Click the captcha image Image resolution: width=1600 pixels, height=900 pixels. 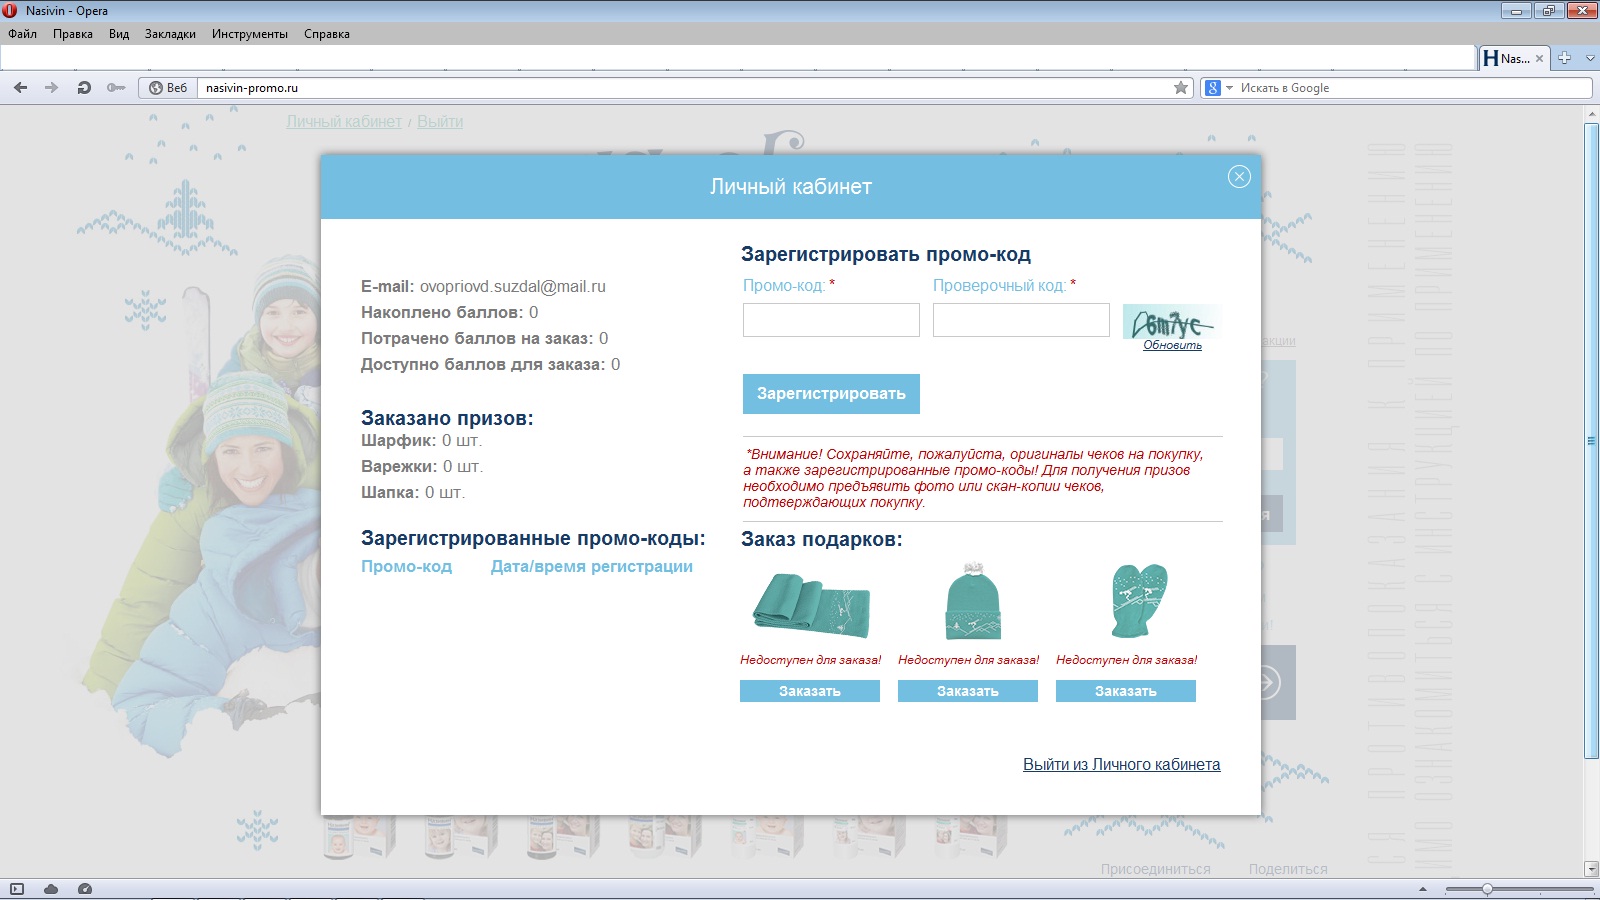pos(1172,322)
